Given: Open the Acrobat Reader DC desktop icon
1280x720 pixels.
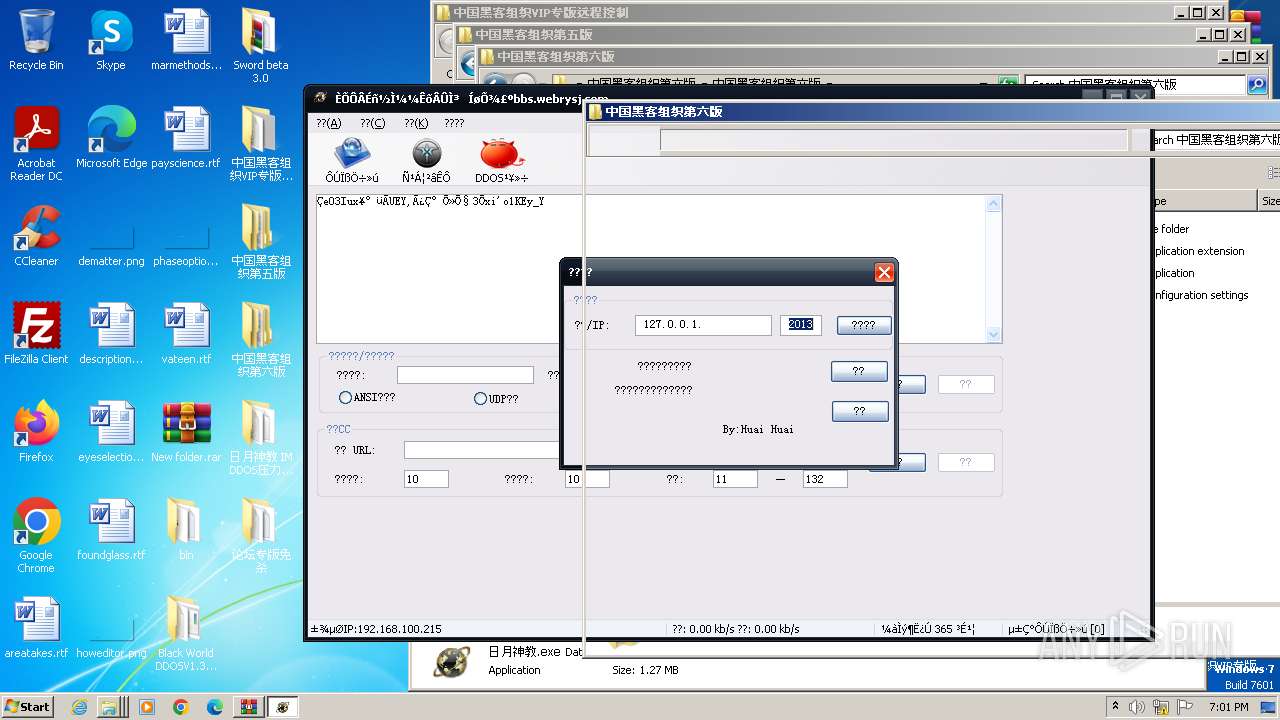Looking at the screenshot, I should [x=36, y=144].
